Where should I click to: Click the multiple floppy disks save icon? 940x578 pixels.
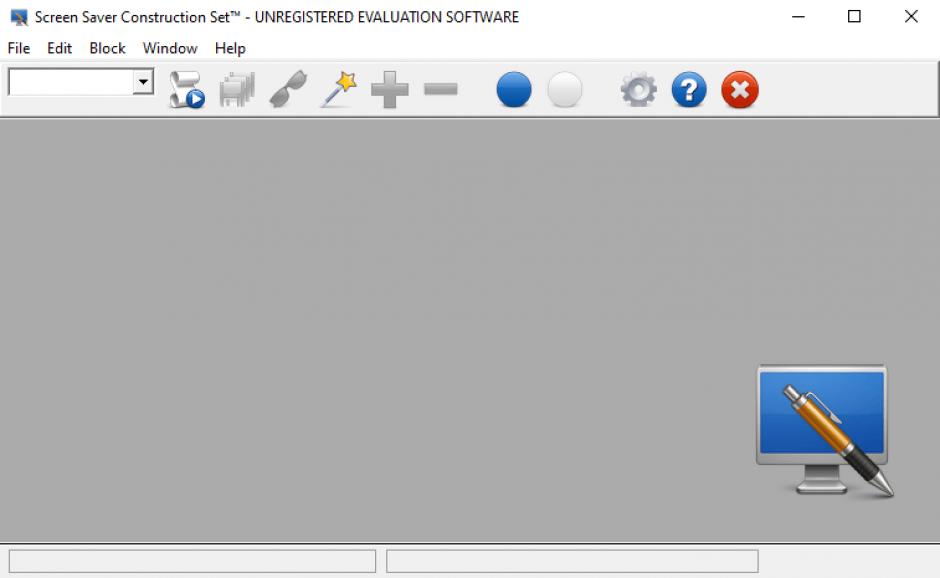237,89
